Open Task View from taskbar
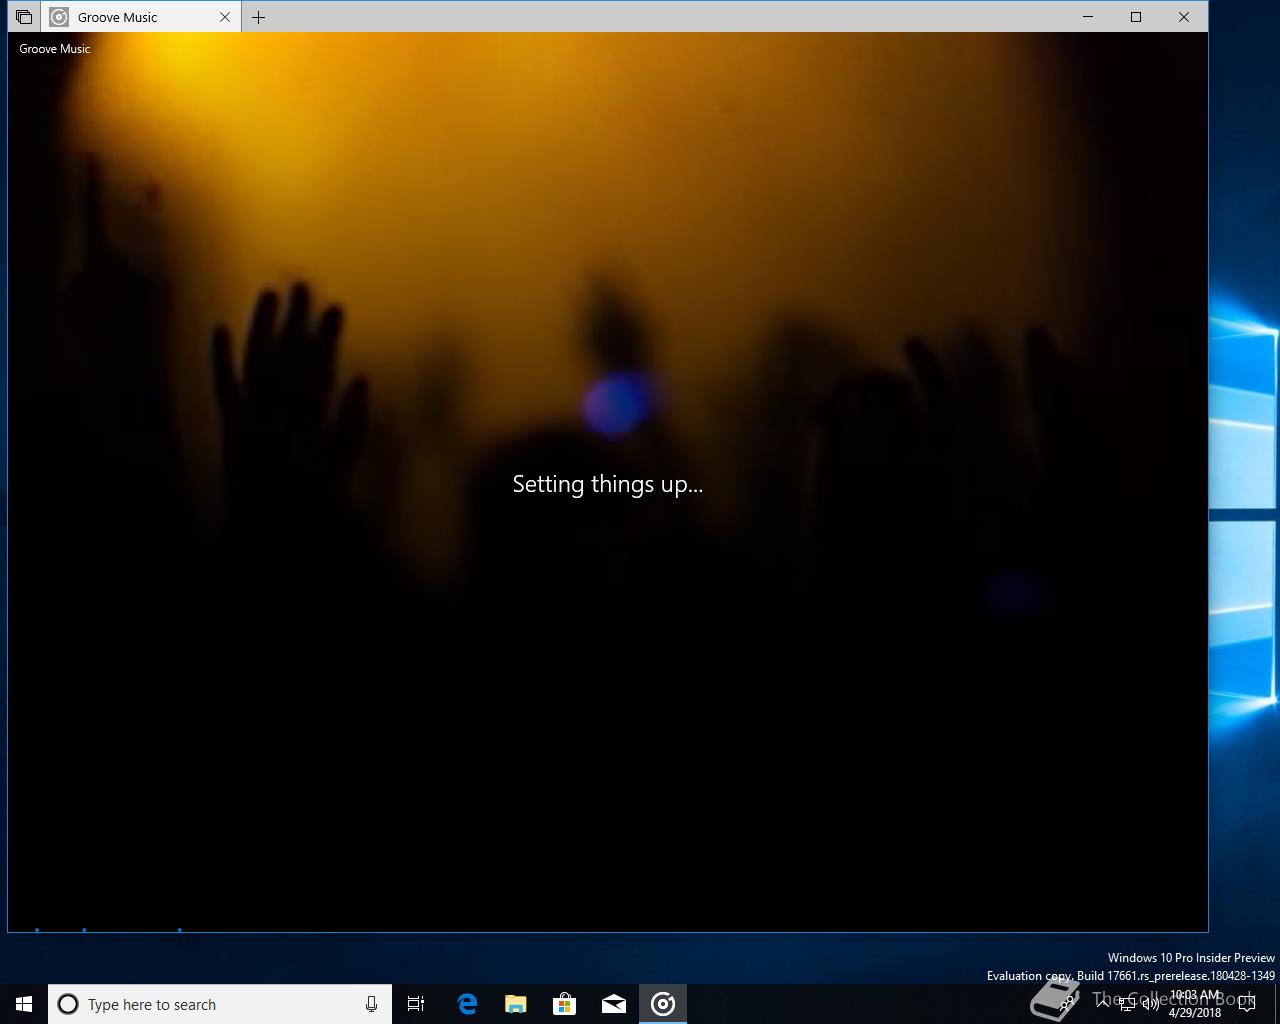This screenshot has width=1280, height=1024. pos(416,1004)
